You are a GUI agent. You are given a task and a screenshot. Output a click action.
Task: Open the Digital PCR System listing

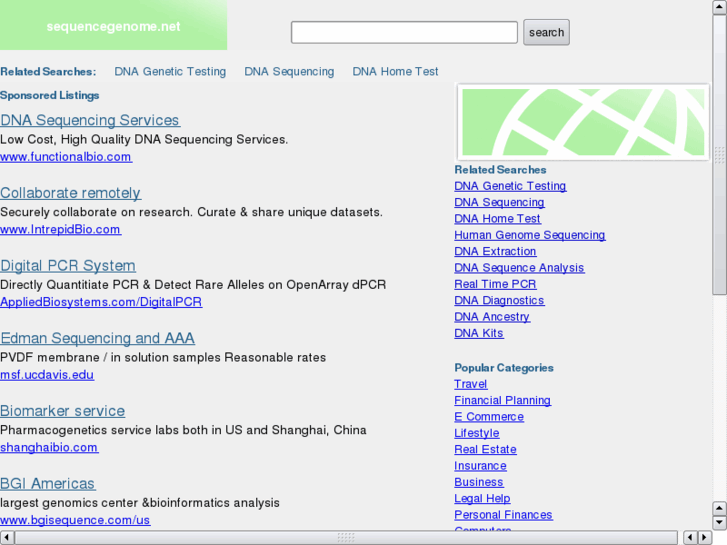(68, 266)
